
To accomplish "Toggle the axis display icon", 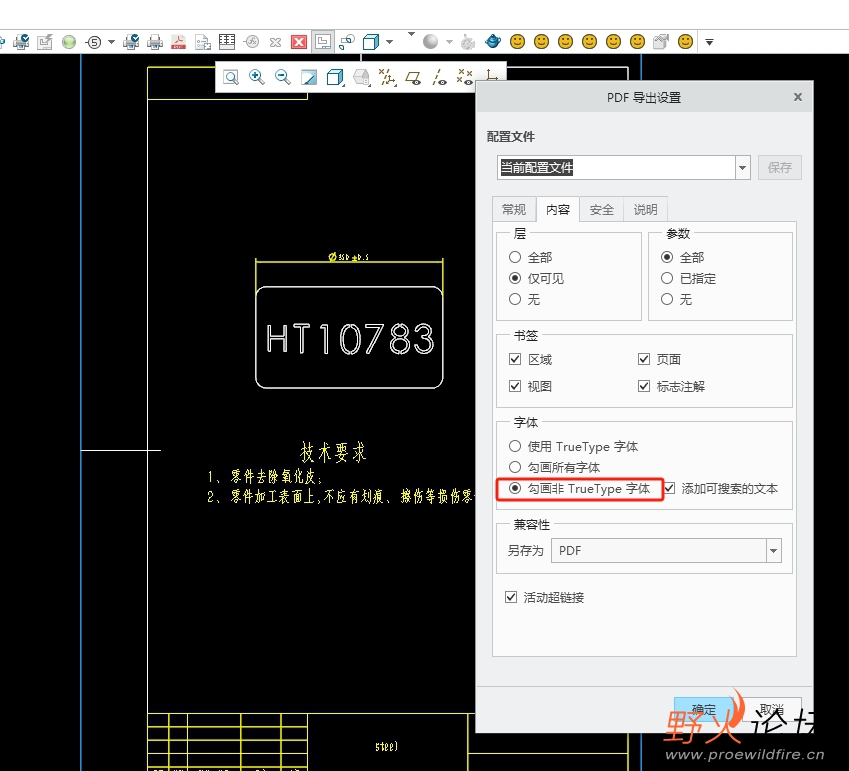I will (439, 77).
